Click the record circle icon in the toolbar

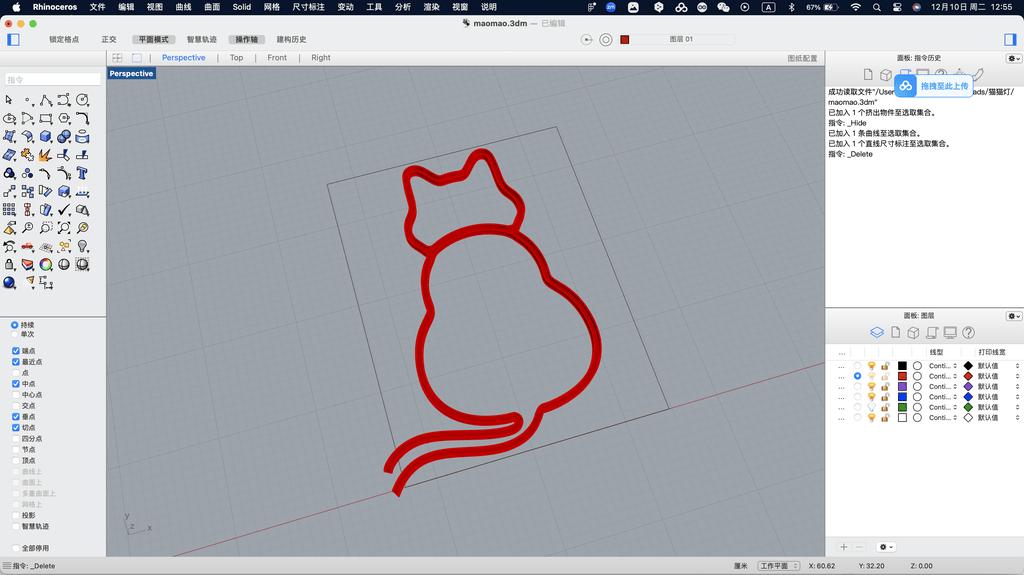coord(606,39)
